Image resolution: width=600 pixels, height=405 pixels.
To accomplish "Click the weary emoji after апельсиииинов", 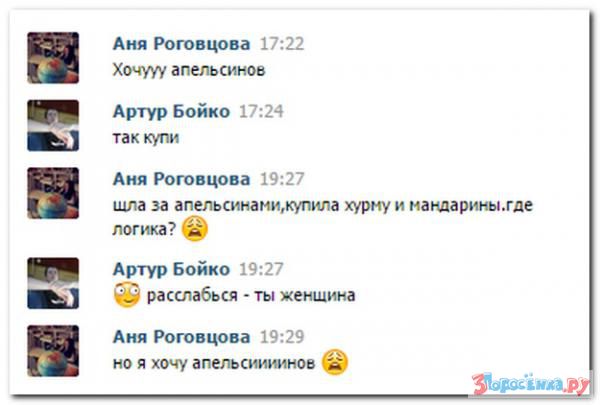I will (335, 363).
